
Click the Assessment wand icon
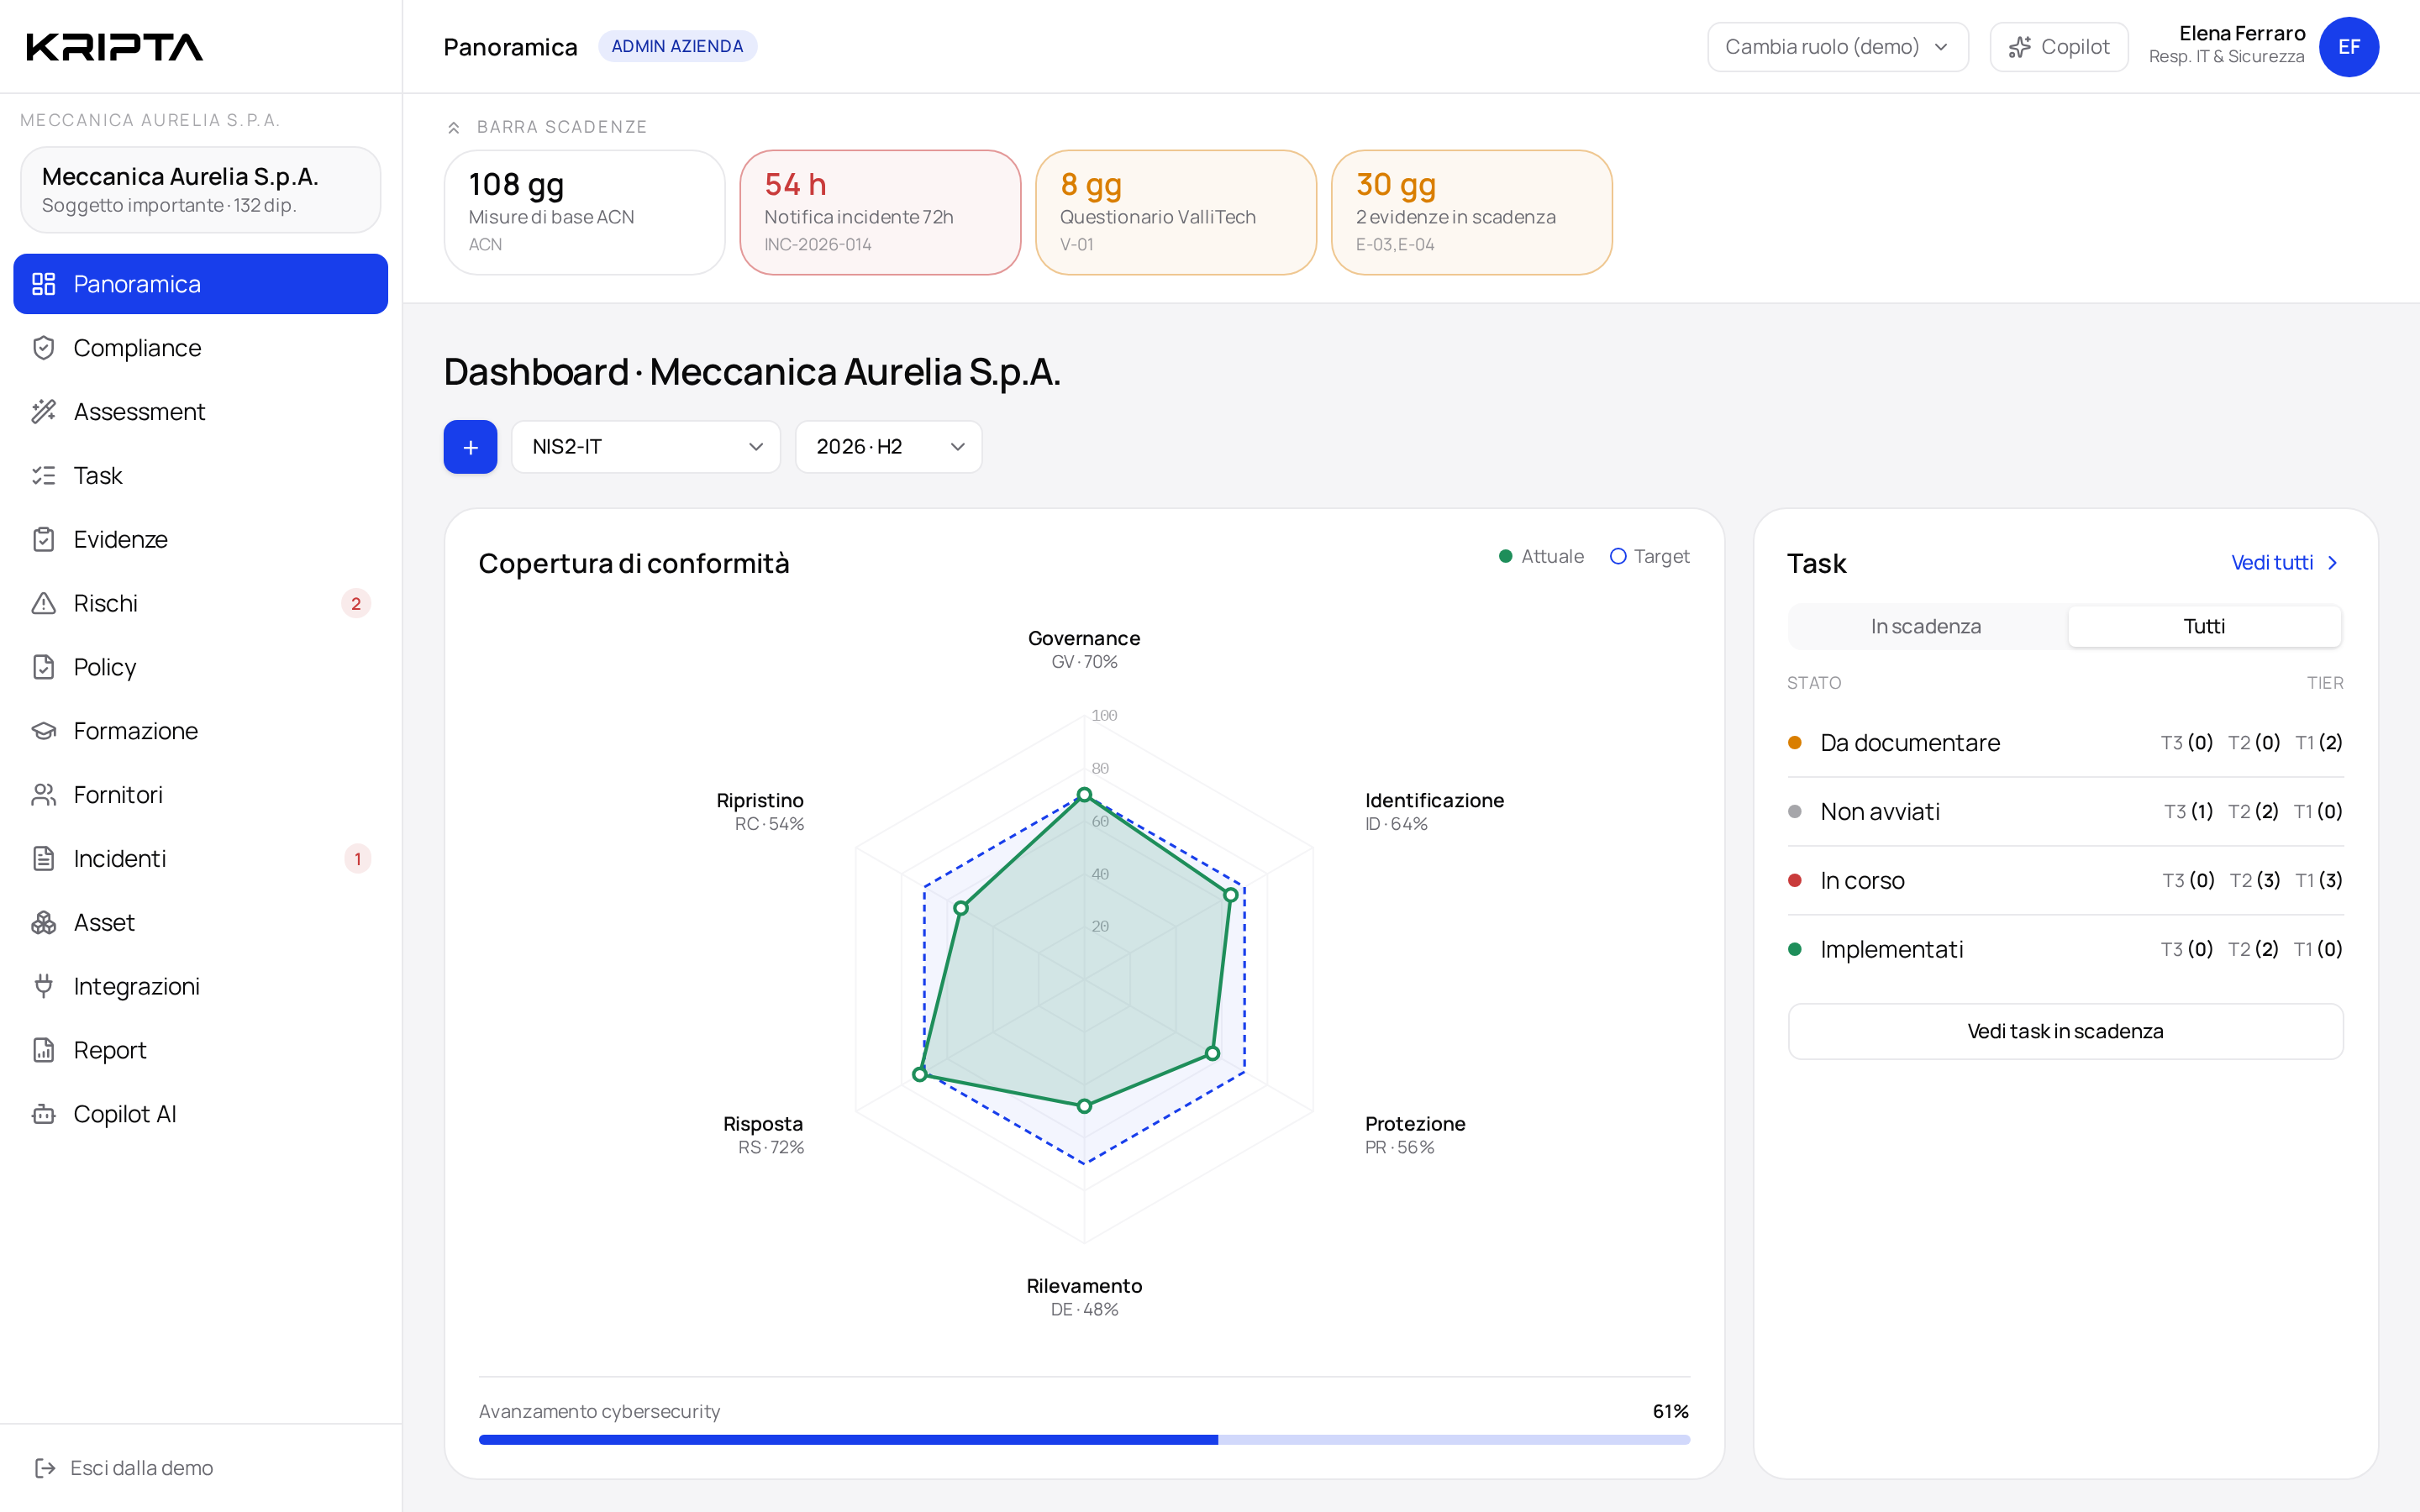click(43, 412)
